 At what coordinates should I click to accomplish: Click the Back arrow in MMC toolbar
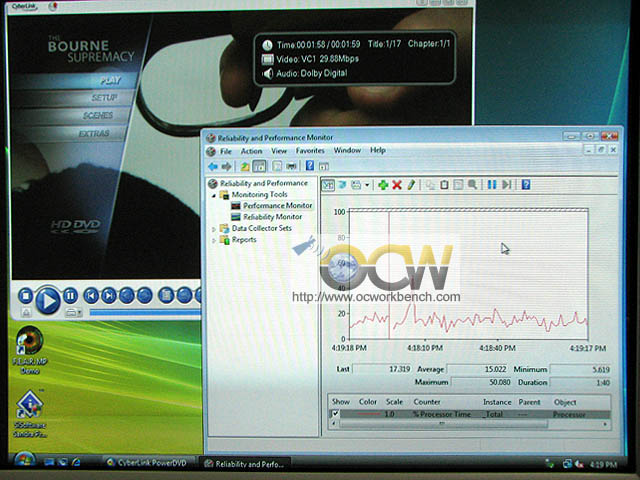(x=213, y=167)
